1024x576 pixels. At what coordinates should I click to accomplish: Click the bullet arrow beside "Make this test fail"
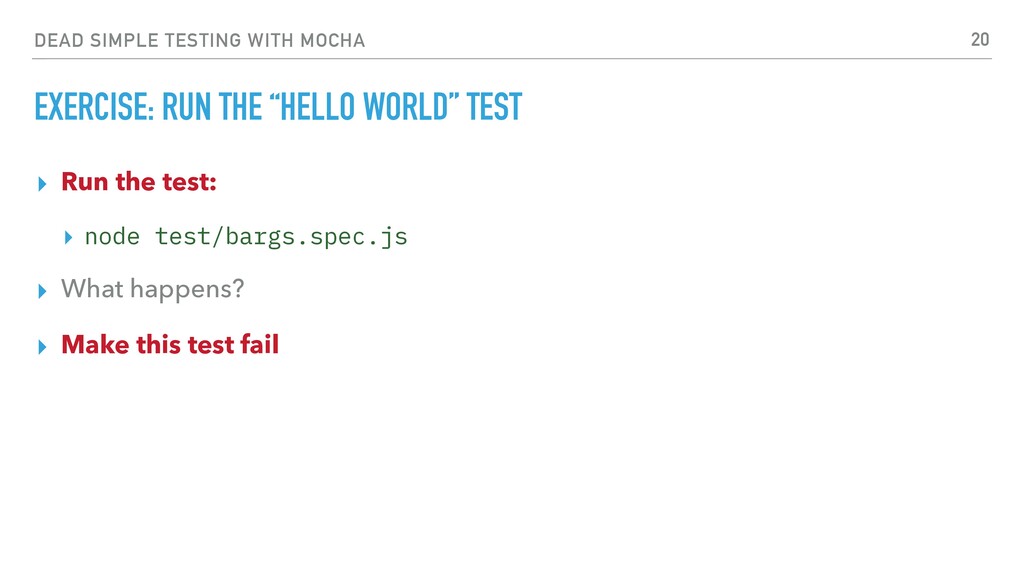coord(42,347)
